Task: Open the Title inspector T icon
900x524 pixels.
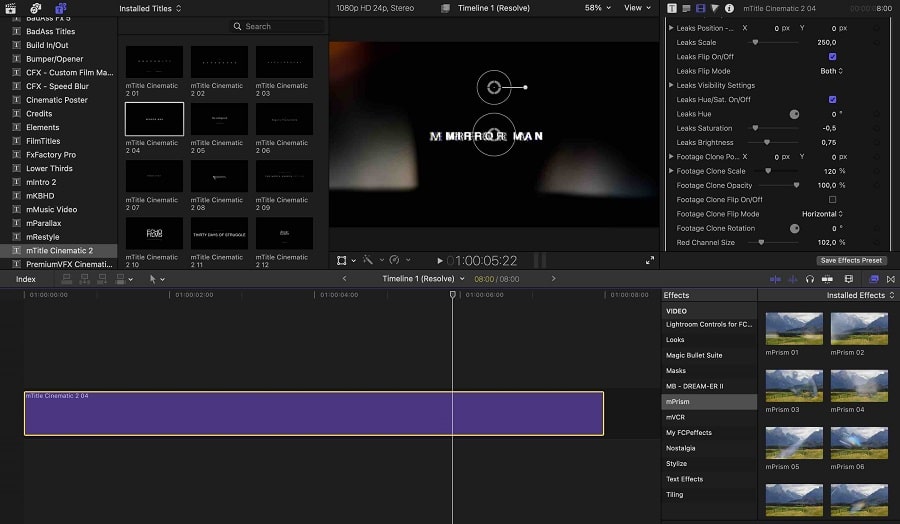Action: [672, 8]
